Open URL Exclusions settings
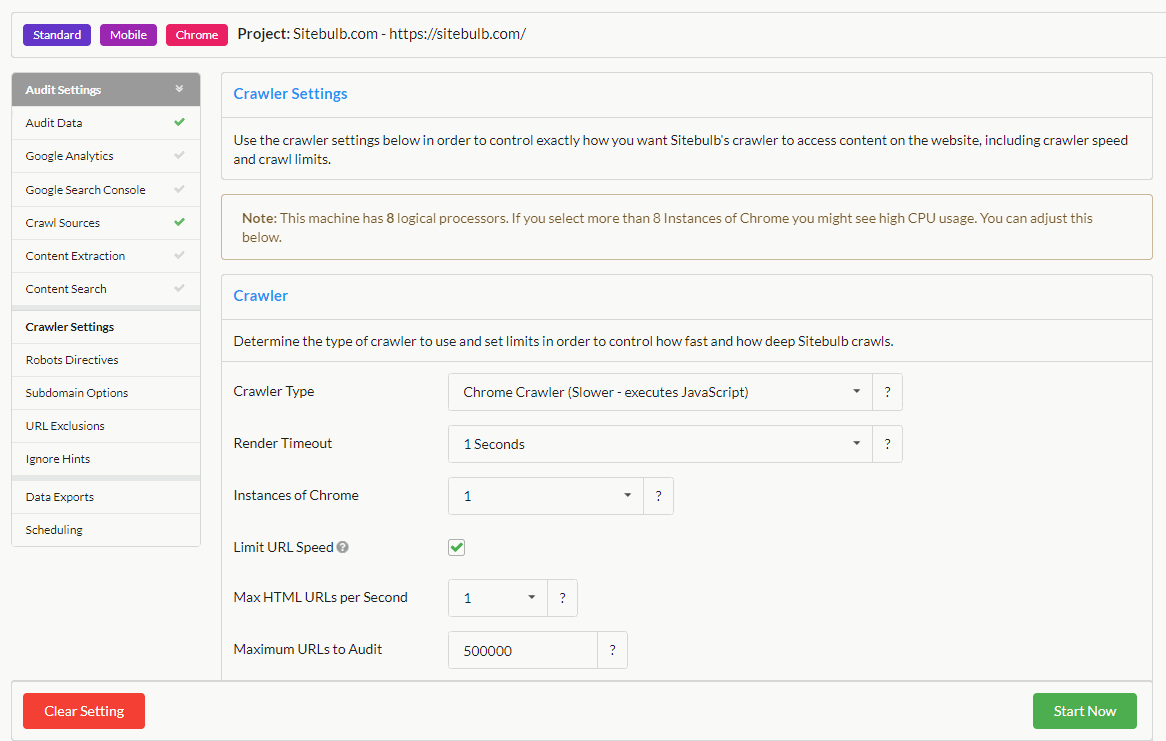The width and height of the screenshot is (1166, 741). point(106,426)
